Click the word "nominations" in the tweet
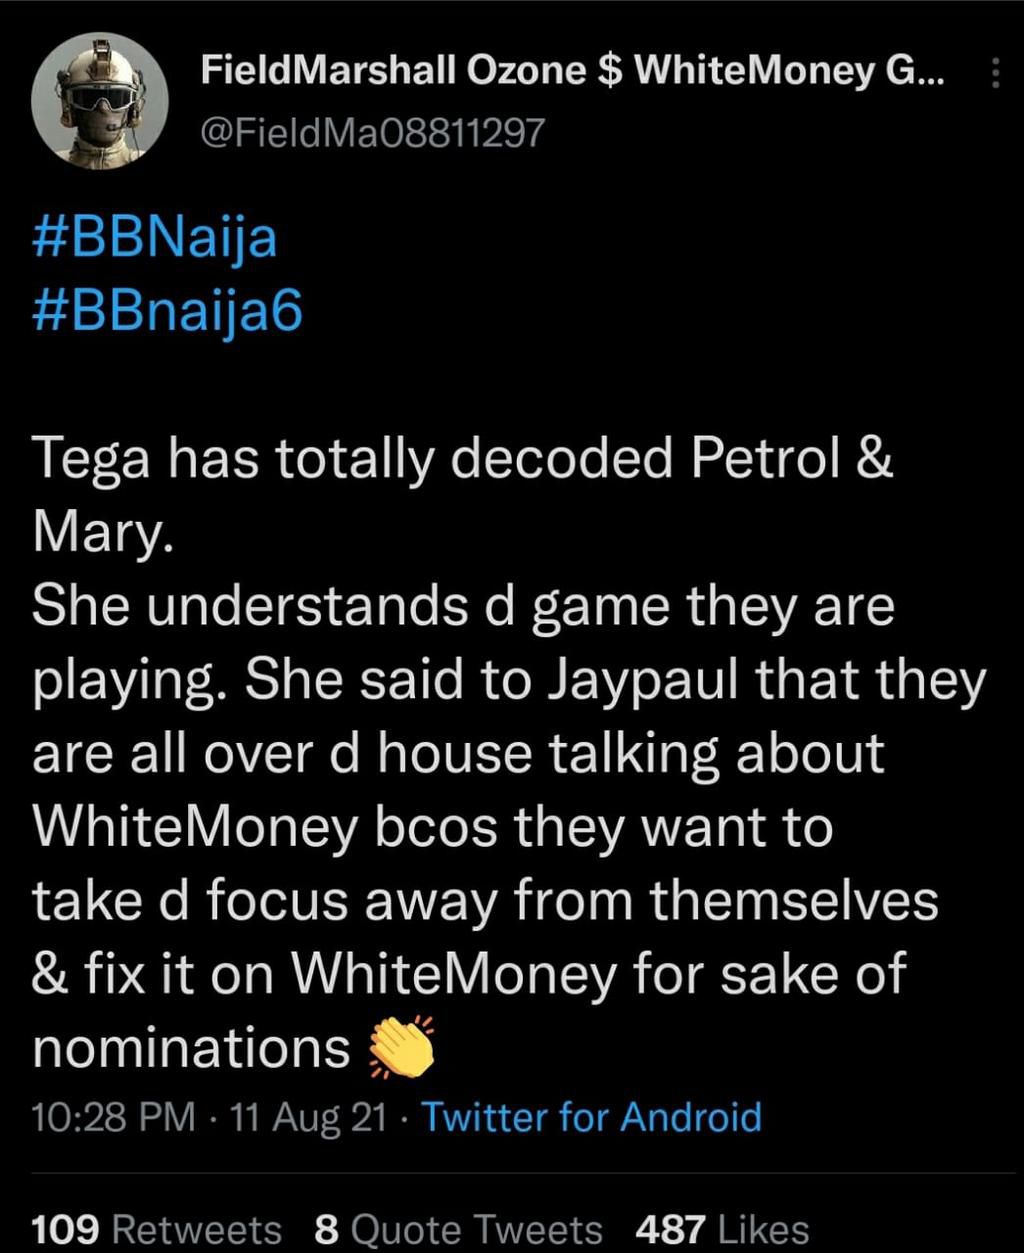This screenshot has width=1024, height=1253. [x=191, y=1048]
